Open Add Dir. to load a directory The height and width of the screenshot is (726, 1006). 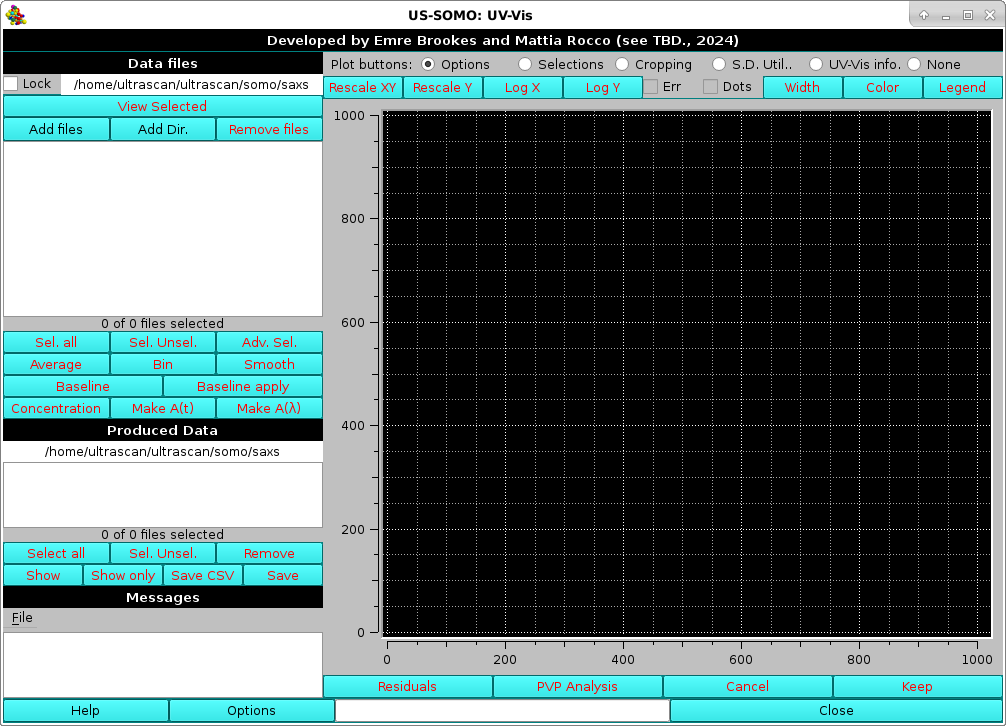coord(162,128)
